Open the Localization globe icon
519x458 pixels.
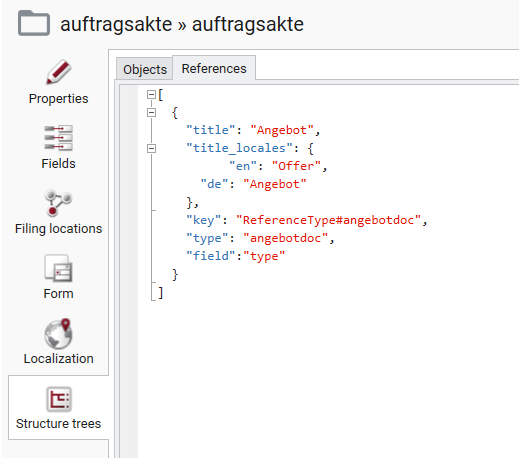(x=58, y=333)
